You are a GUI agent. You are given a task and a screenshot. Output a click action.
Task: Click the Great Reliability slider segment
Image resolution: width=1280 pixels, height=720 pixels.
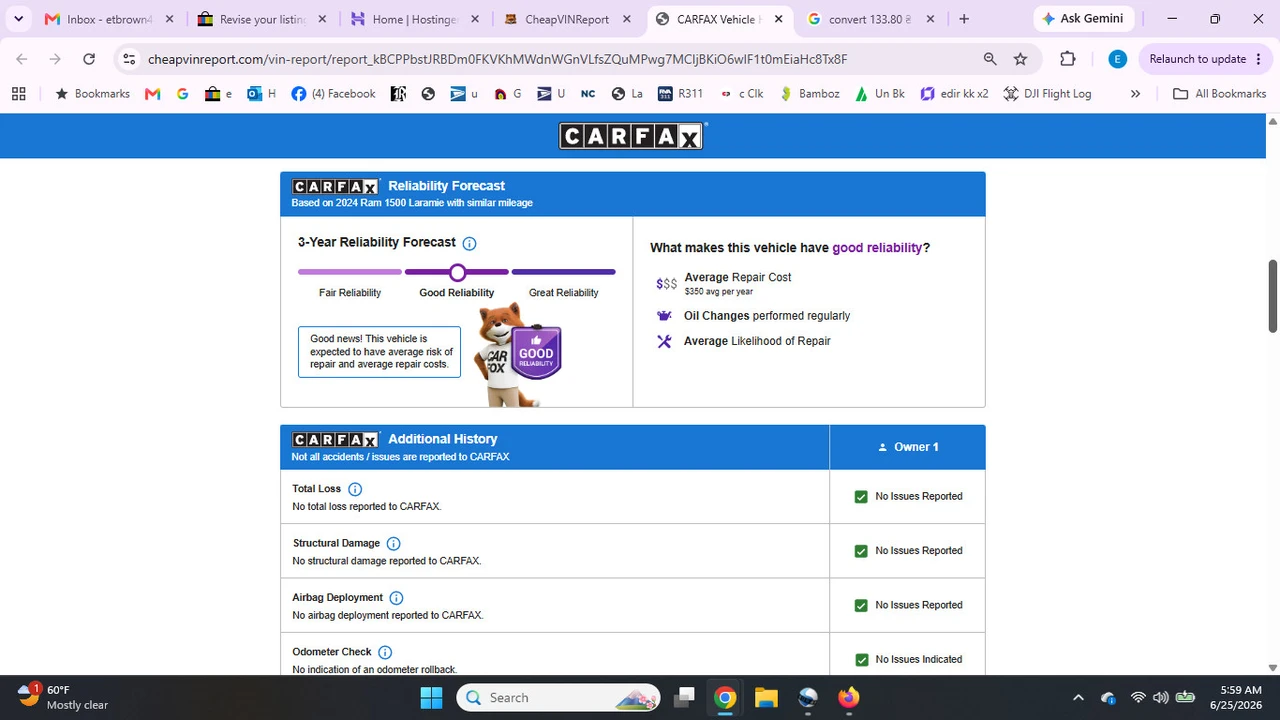[564, 272]
